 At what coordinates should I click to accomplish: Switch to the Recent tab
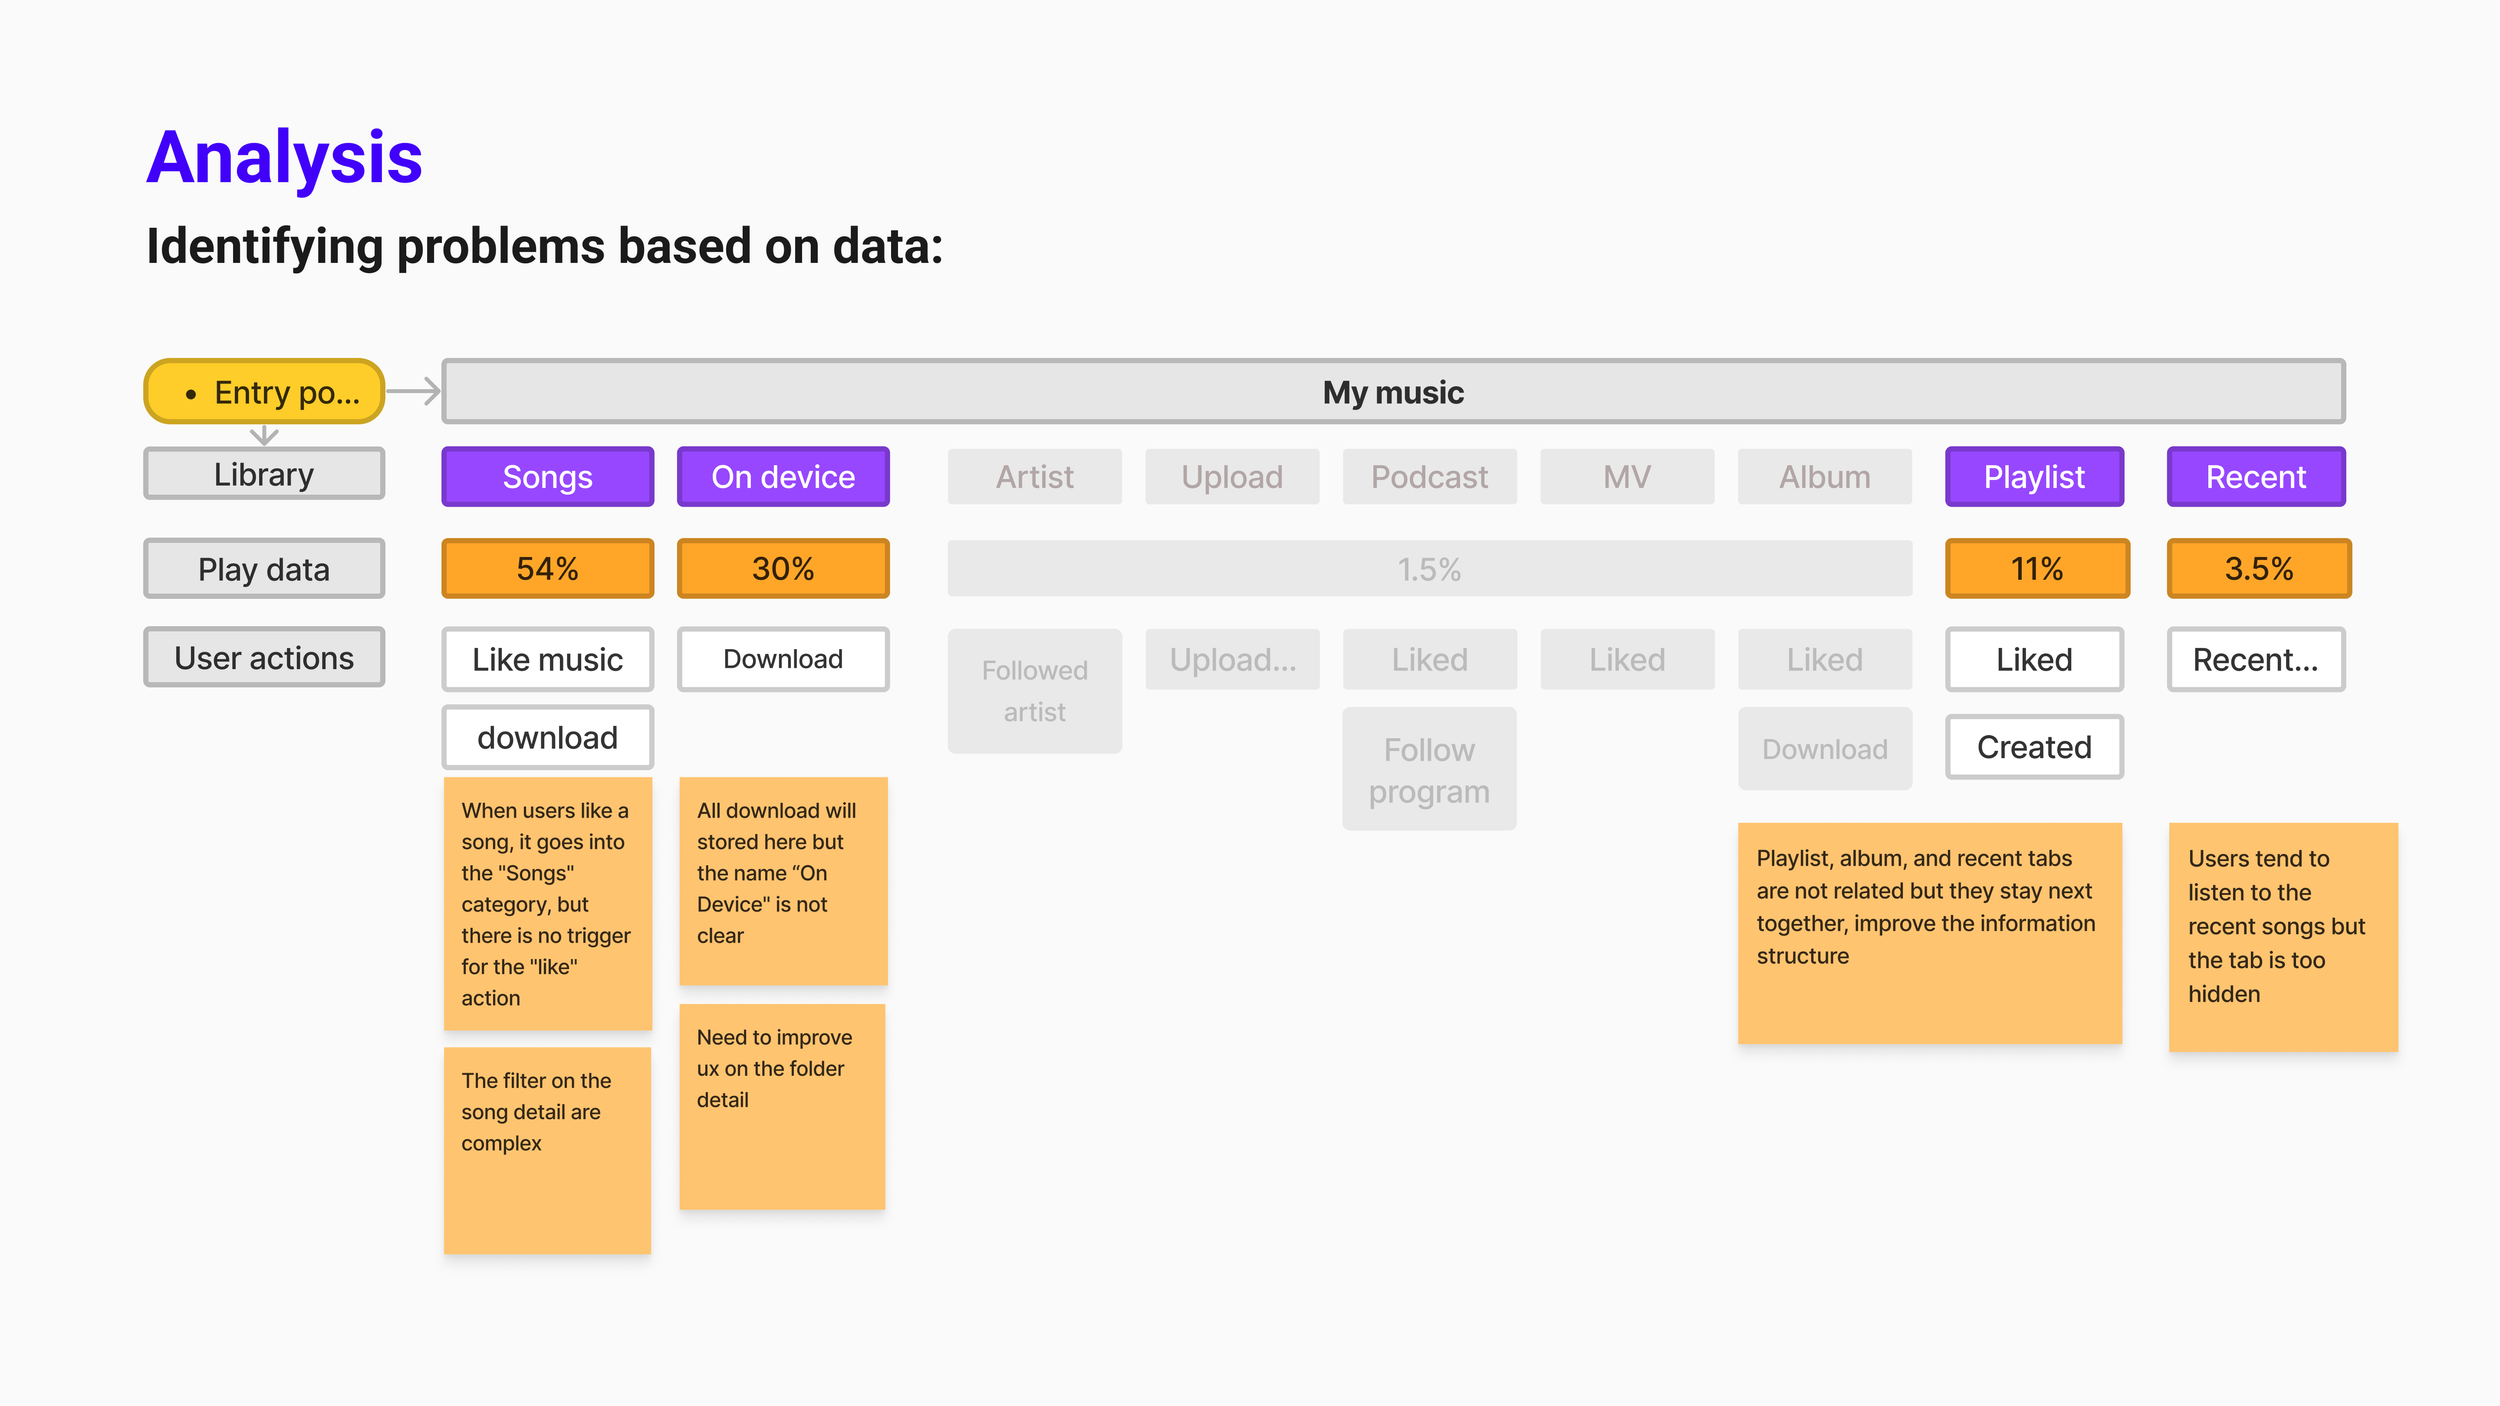[2255, 477]
